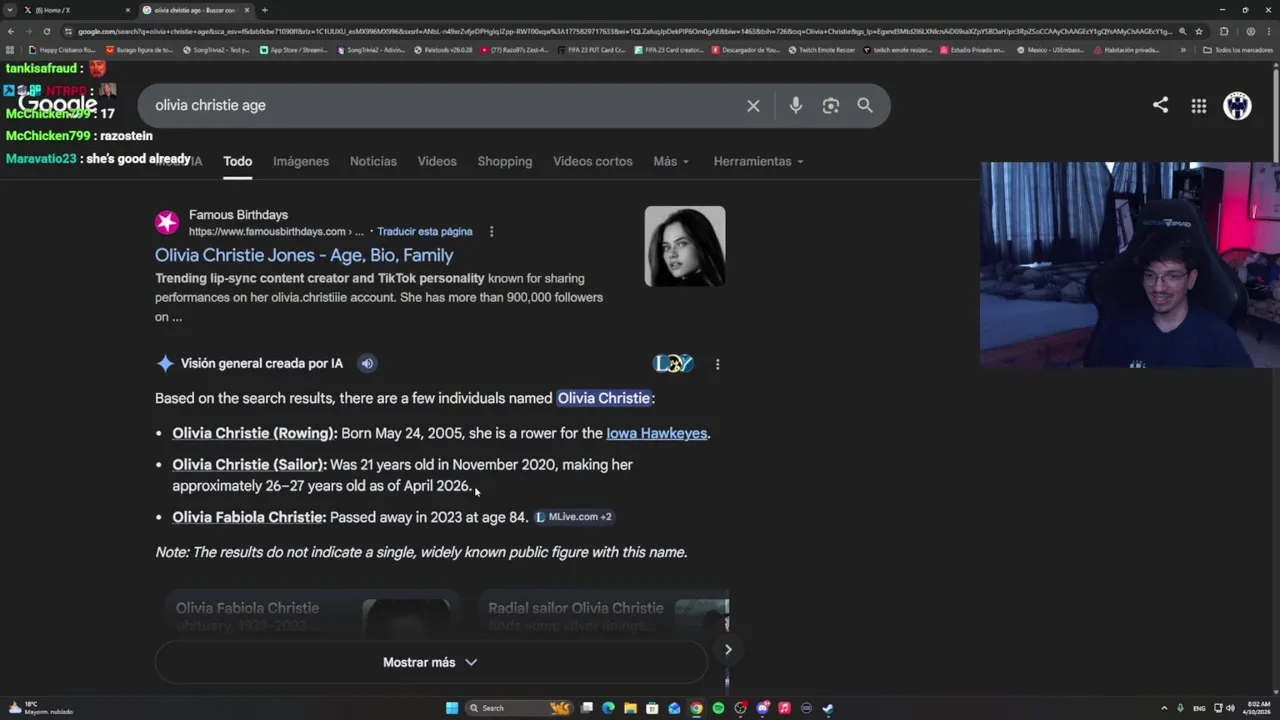Click the ENG language indicator
Screen dimensions: 1280x720
click(x=1199, y=708)
